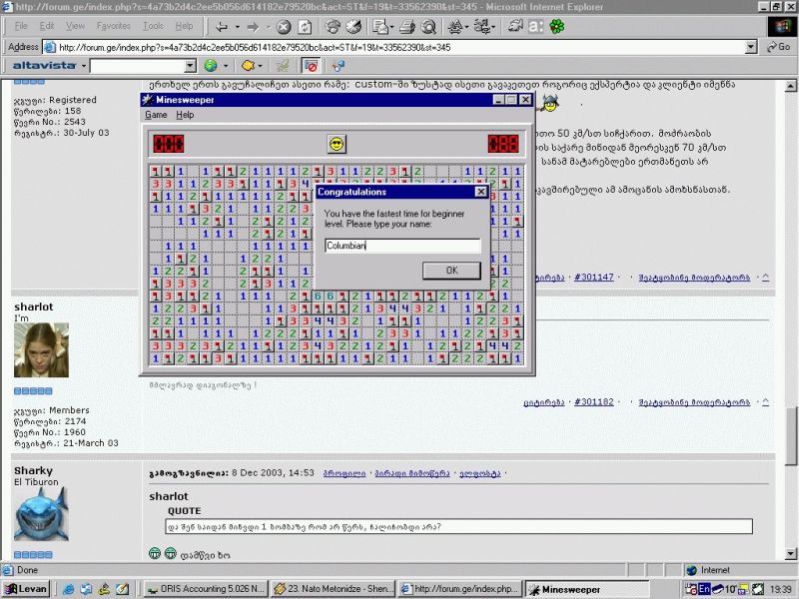Open Minesweeper Game menu
Viewport: 799px width, 599px height.
click(156, 115)
